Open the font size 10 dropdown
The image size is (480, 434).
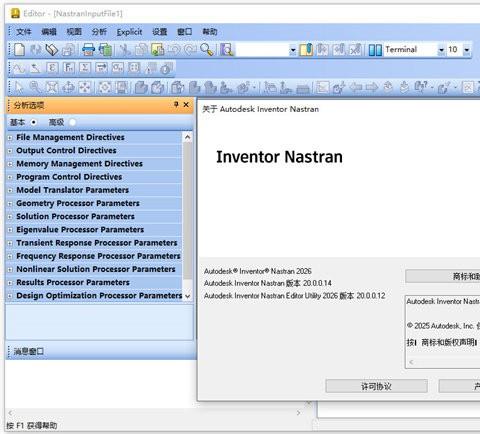point(467,50)
